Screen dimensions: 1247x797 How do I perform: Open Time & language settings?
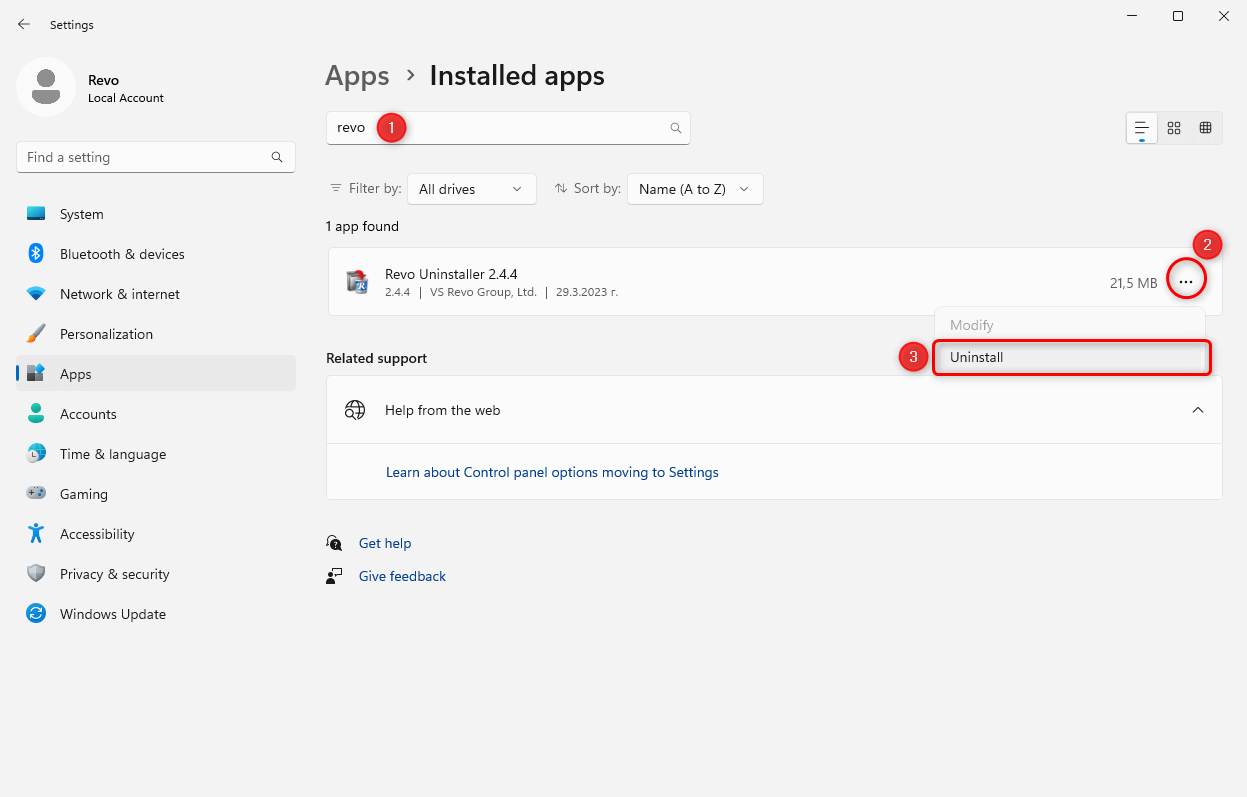156,454
